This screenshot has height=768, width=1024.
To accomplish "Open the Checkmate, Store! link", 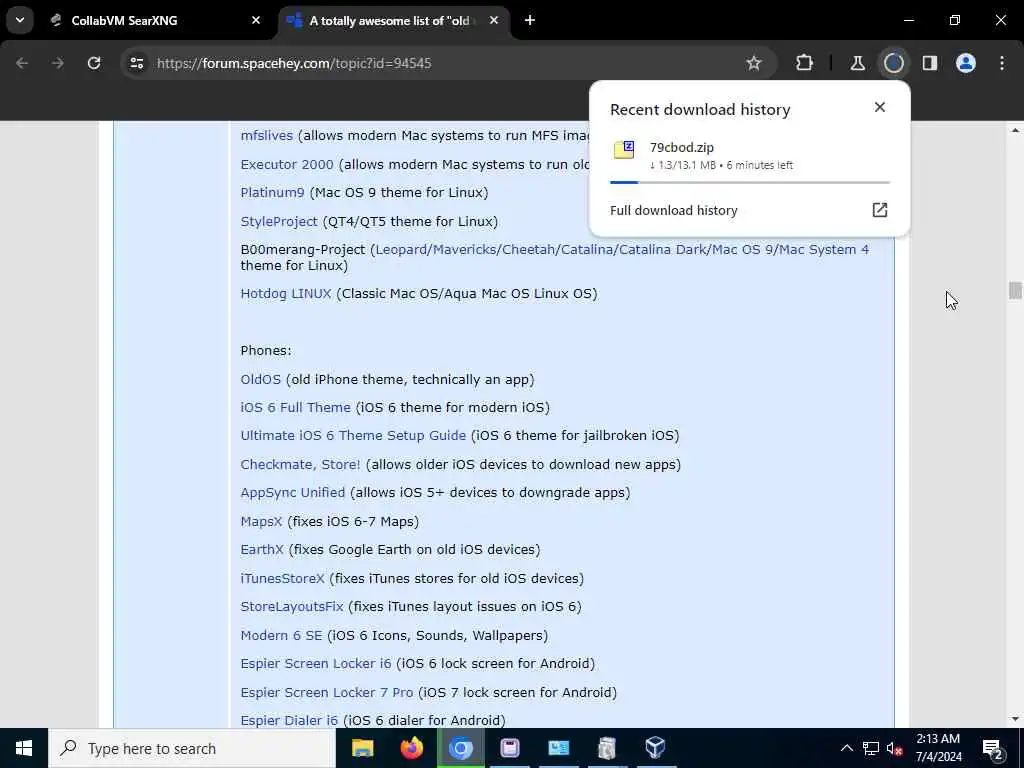I will pos(300,464).
